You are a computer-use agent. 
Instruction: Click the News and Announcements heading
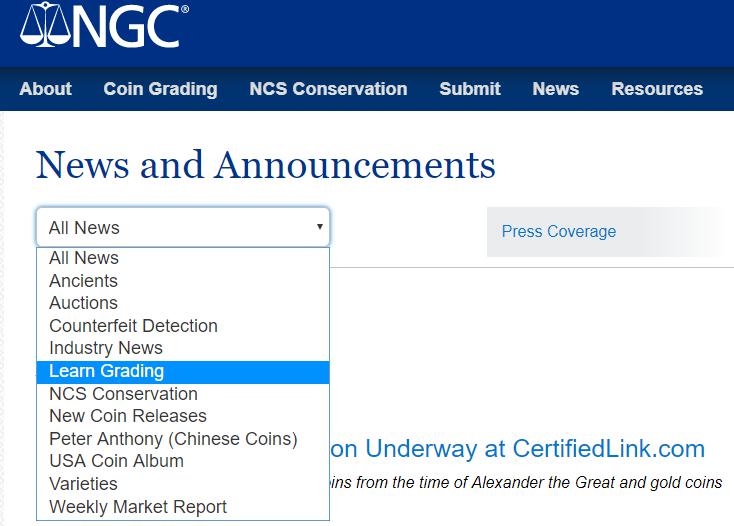coord(265,165)
